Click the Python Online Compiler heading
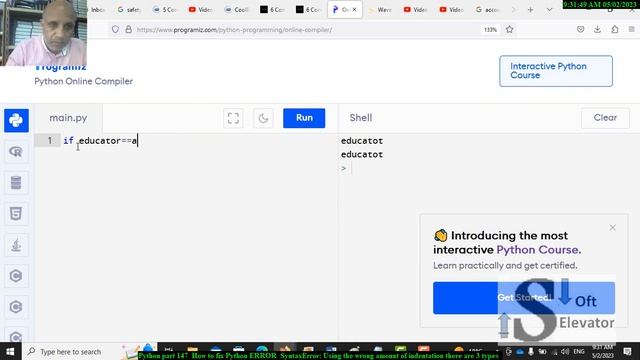The height and width of the screenshot is (360, 640). coord(84,81)
